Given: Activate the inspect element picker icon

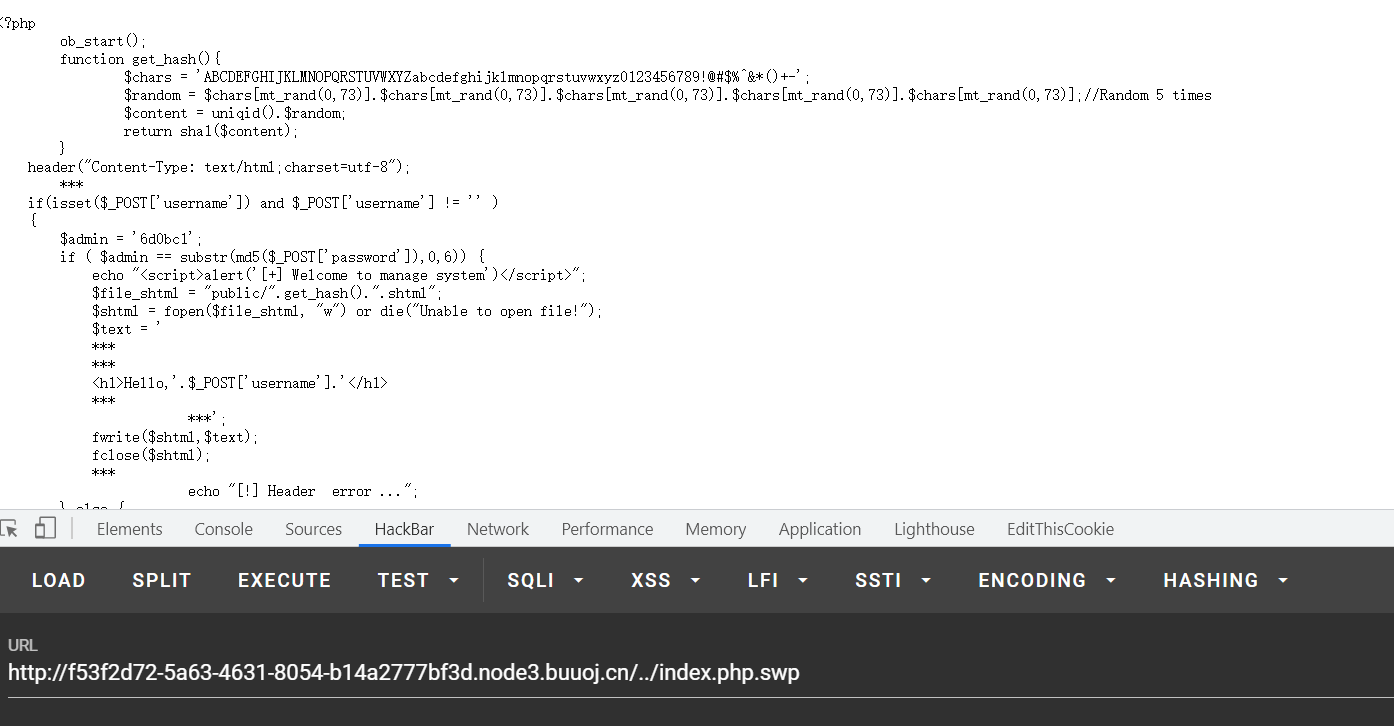Looking at the screenshot, I should coord(10,529).
